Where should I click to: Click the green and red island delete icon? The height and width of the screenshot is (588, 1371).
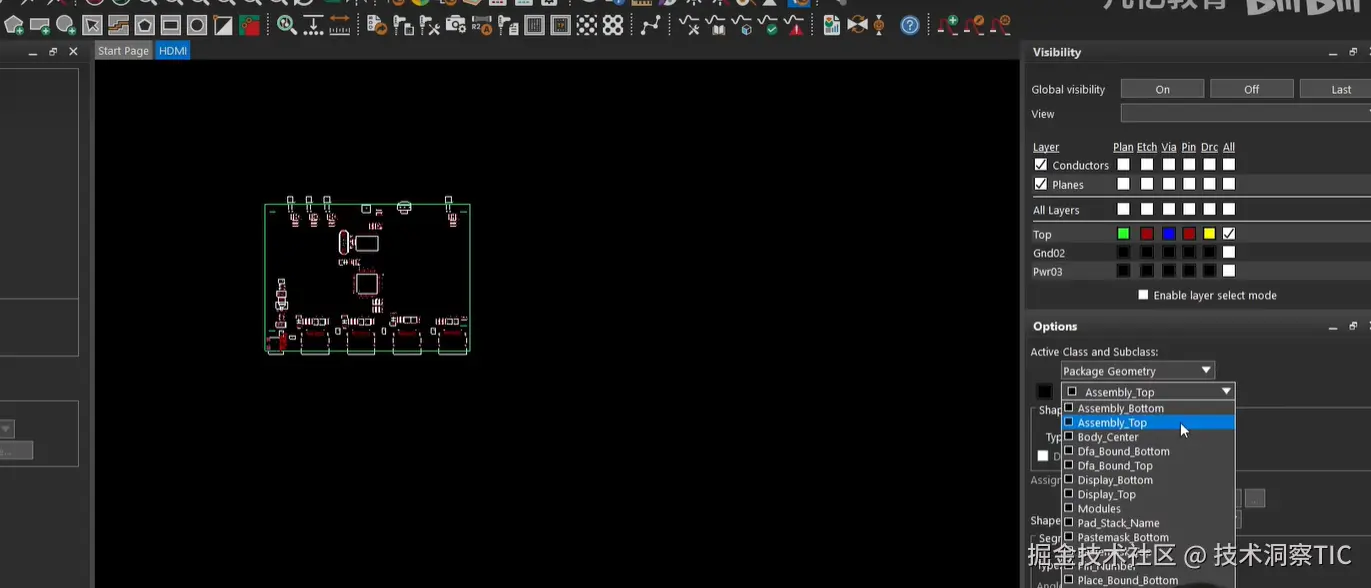click(249, 25)
